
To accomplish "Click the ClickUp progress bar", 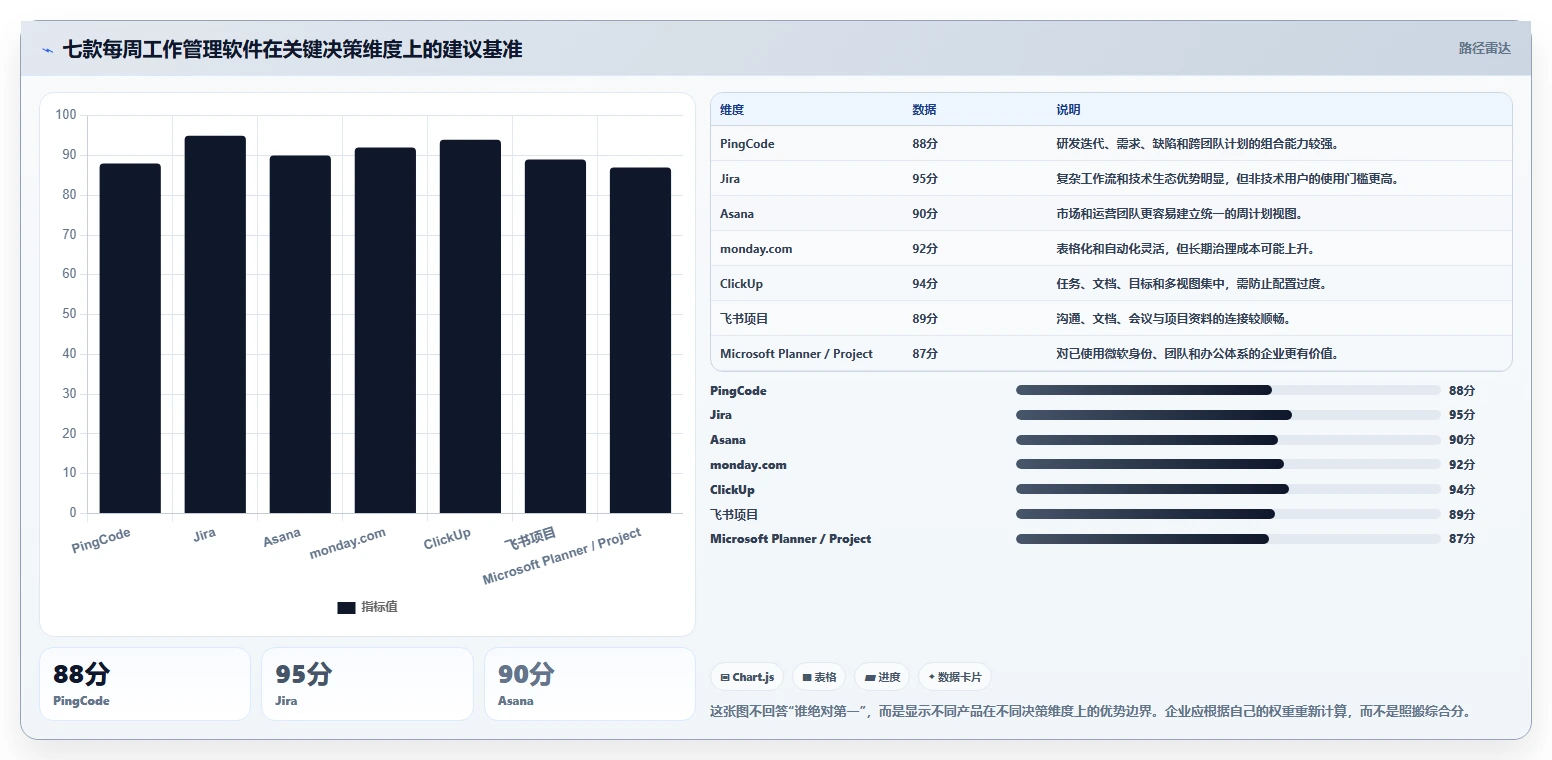I will coord(1228,489).
